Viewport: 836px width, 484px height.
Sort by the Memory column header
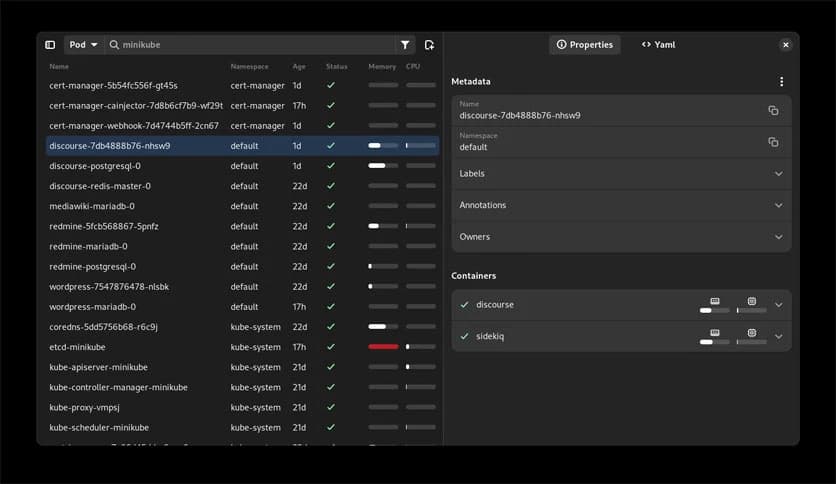click(x=382, y=67)
